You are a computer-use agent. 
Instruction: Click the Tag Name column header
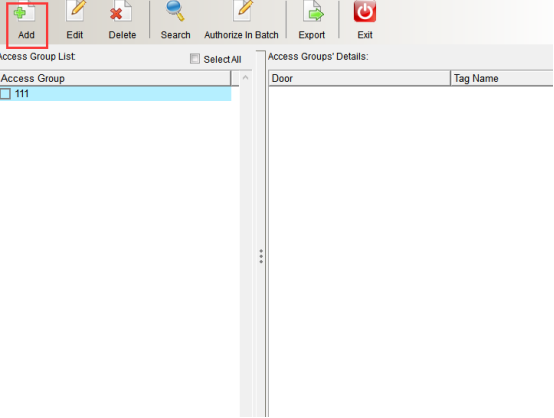click(502, 78)
